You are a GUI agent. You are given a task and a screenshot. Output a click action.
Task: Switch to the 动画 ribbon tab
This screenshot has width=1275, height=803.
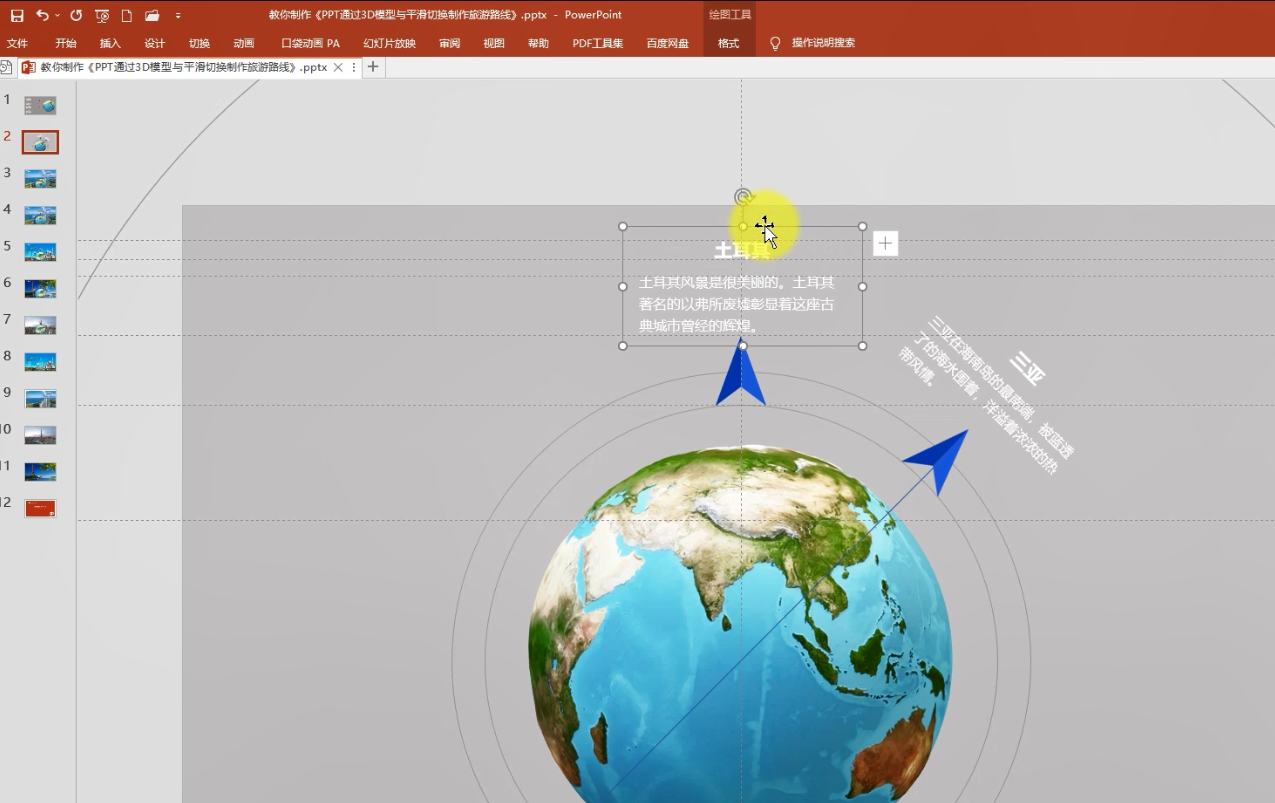pyautogui.click(x=243, y=43)
